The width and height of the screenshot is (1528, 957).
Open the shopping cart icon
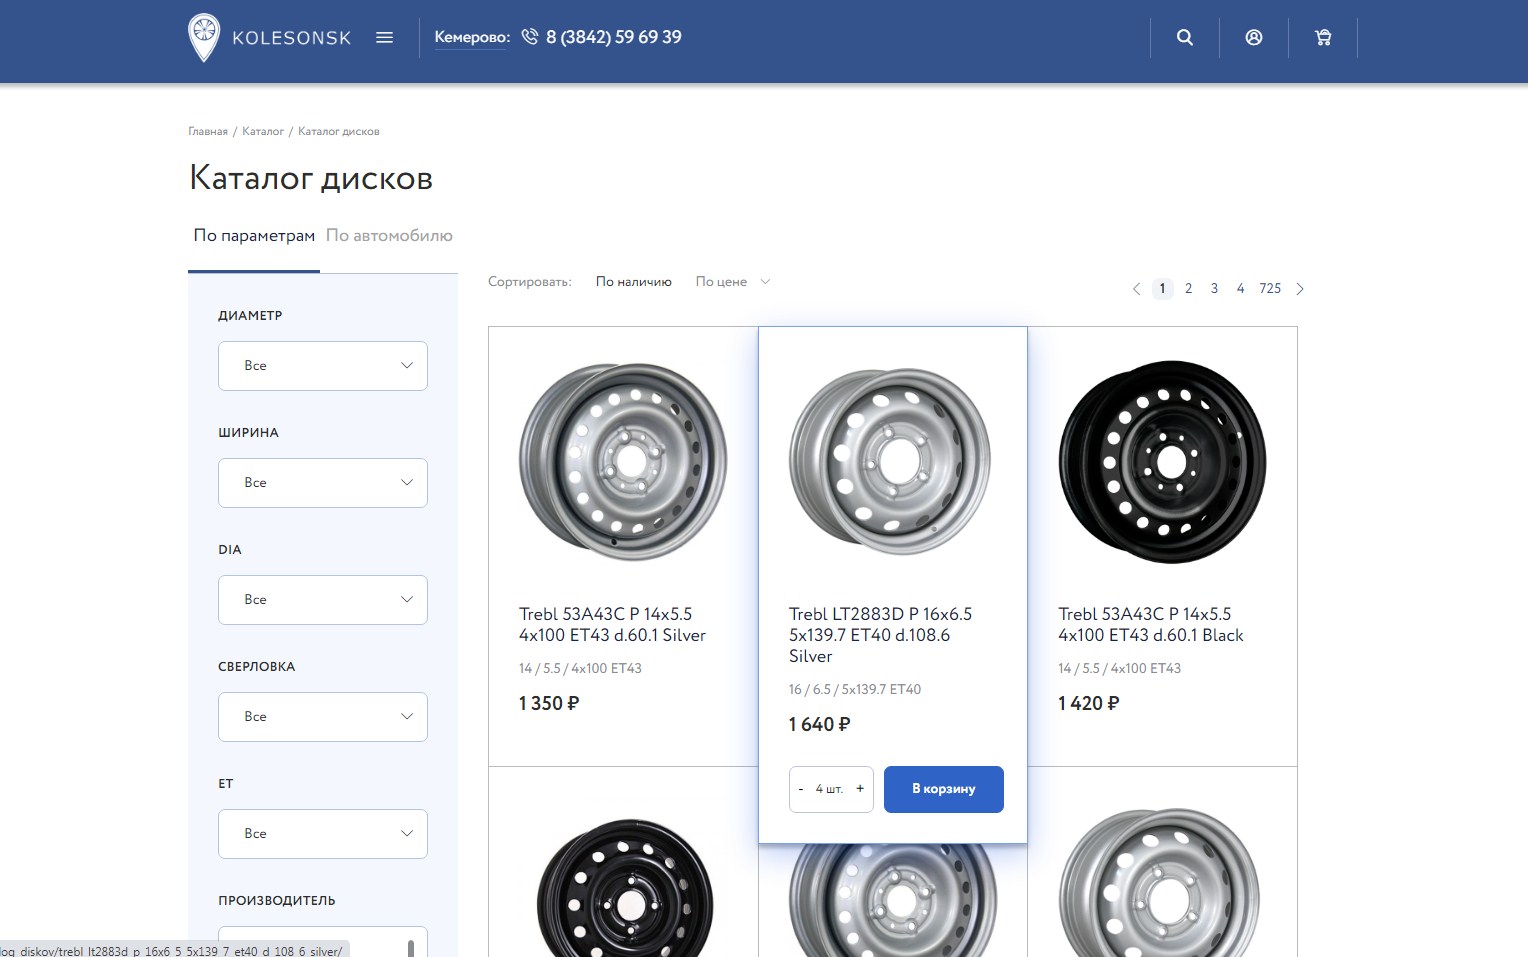pos(1323,38)
